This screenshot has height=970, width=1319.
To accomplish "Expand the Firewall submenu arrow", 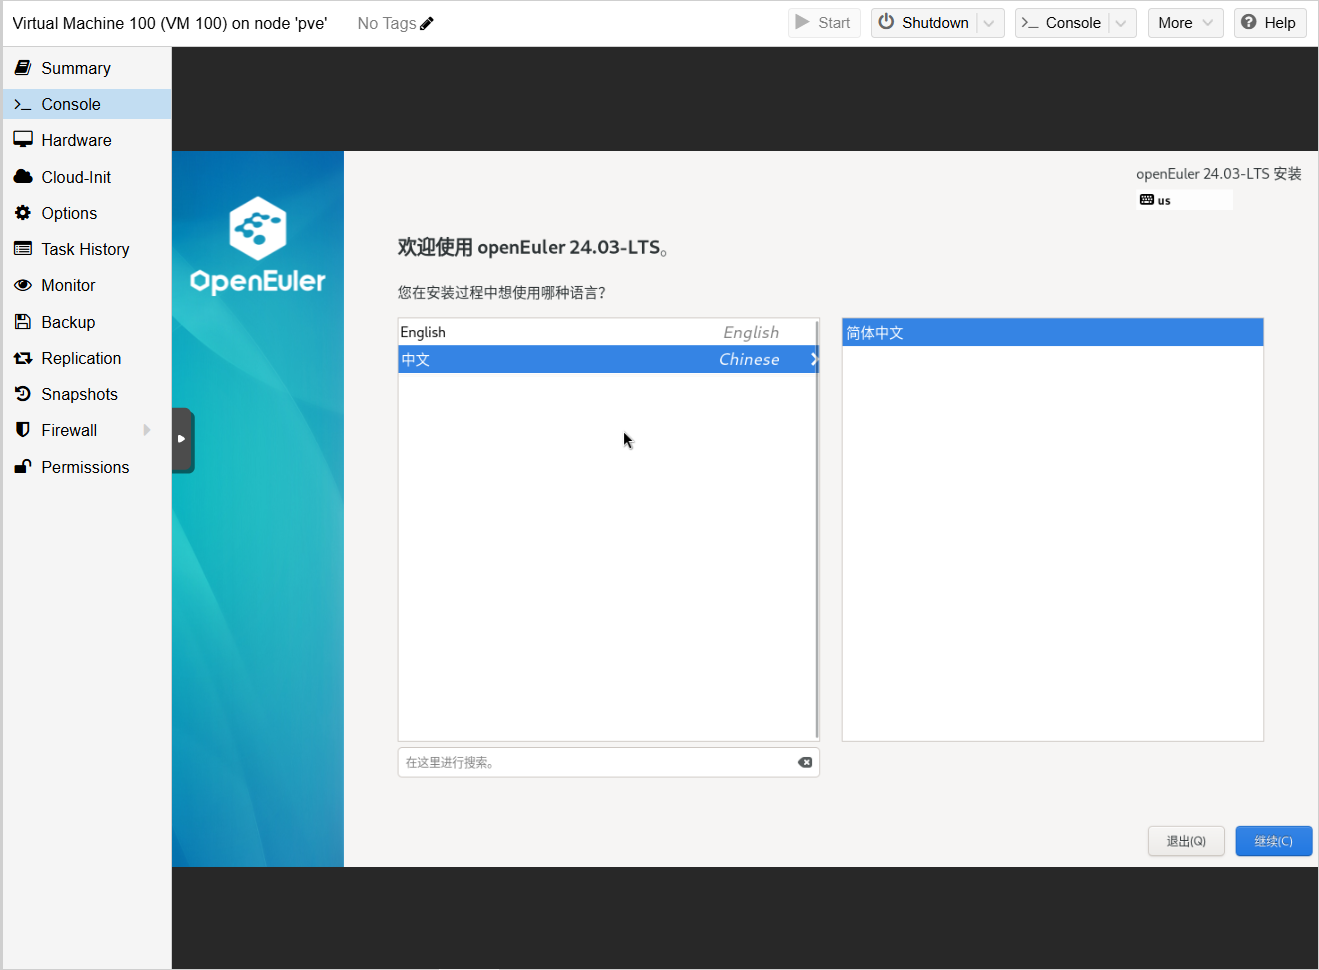I will [x=147, y=430].
